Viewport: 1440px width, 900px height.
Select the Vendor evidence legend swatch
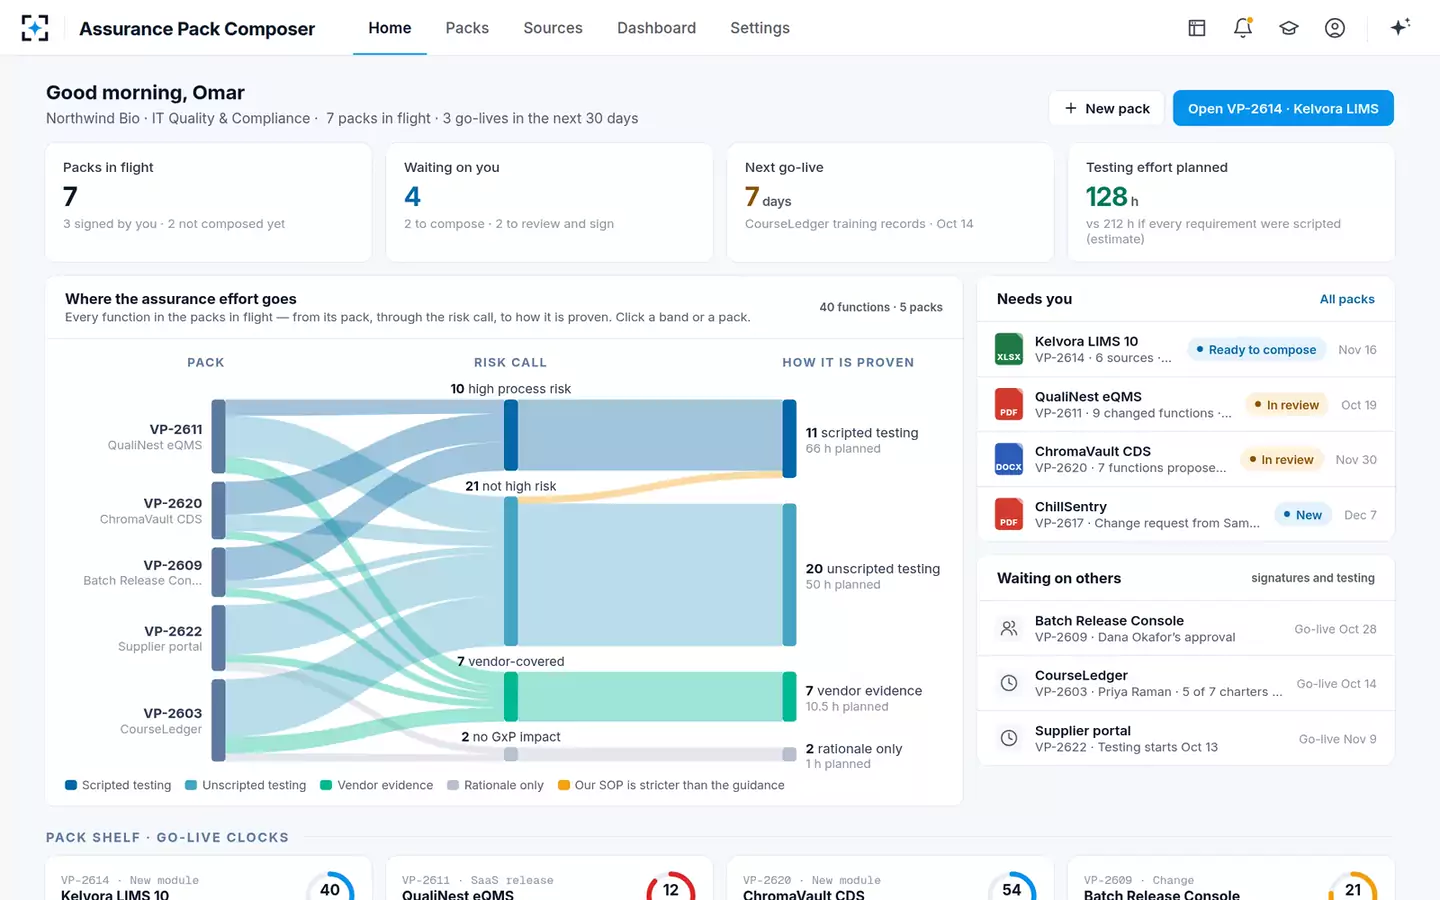(326, 785)
